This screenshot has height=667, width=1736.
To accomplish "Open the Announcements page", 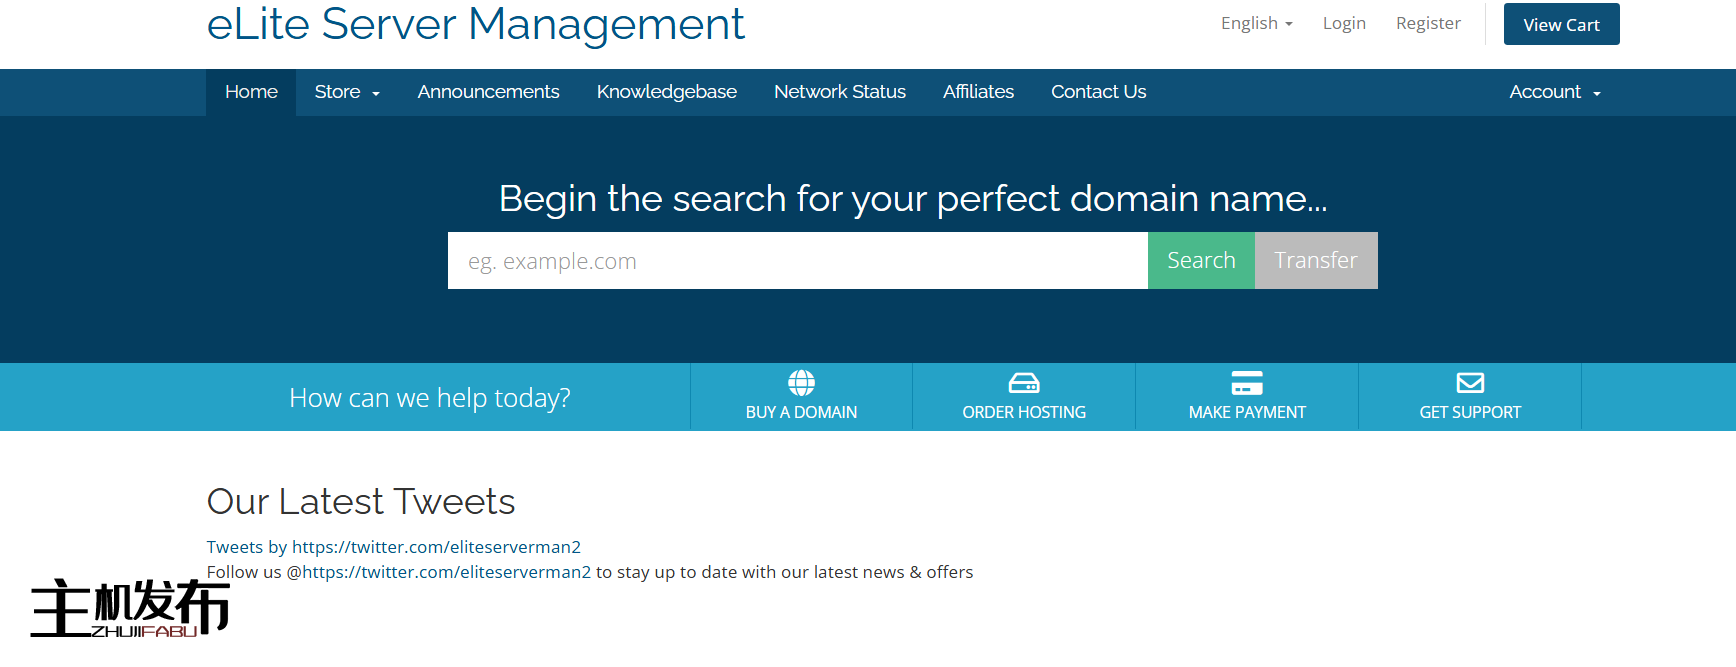I will (x=488, y=92).
